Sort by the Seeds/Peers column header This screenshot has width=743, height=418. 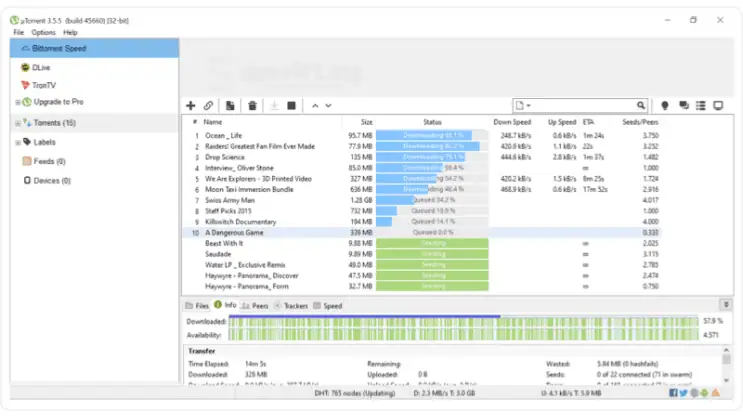[640, 122]
